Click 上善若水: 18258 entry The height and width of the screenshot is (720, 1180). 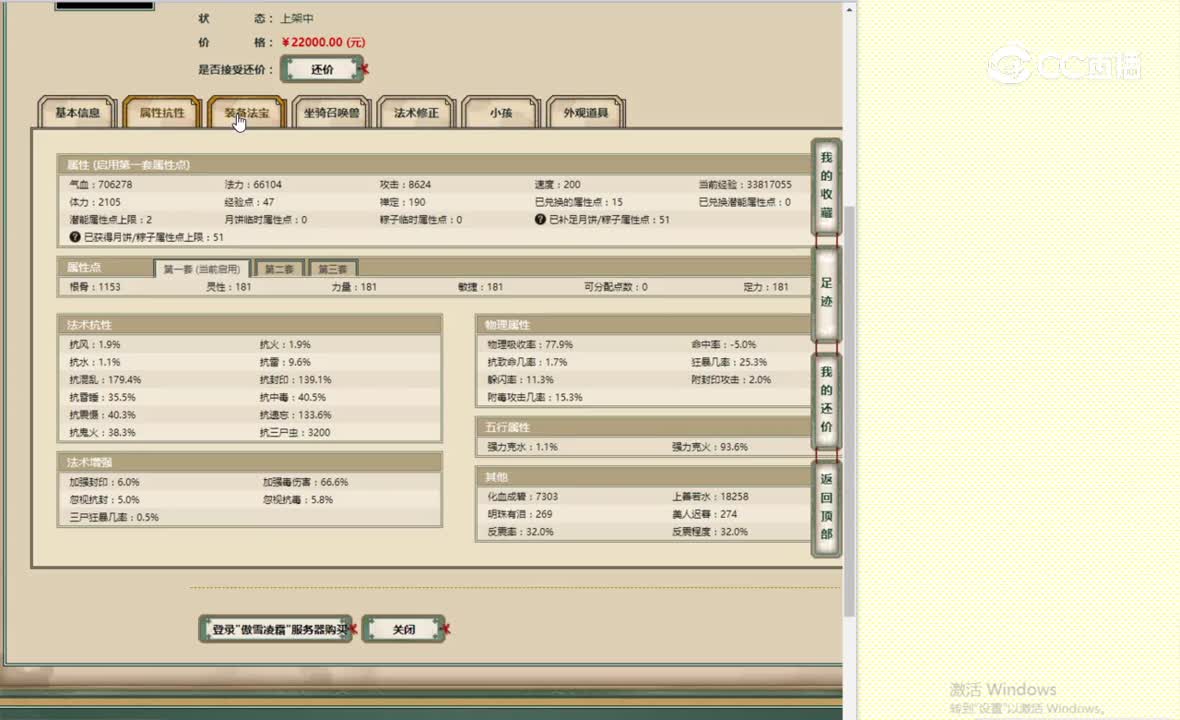[x=710, y=497]
